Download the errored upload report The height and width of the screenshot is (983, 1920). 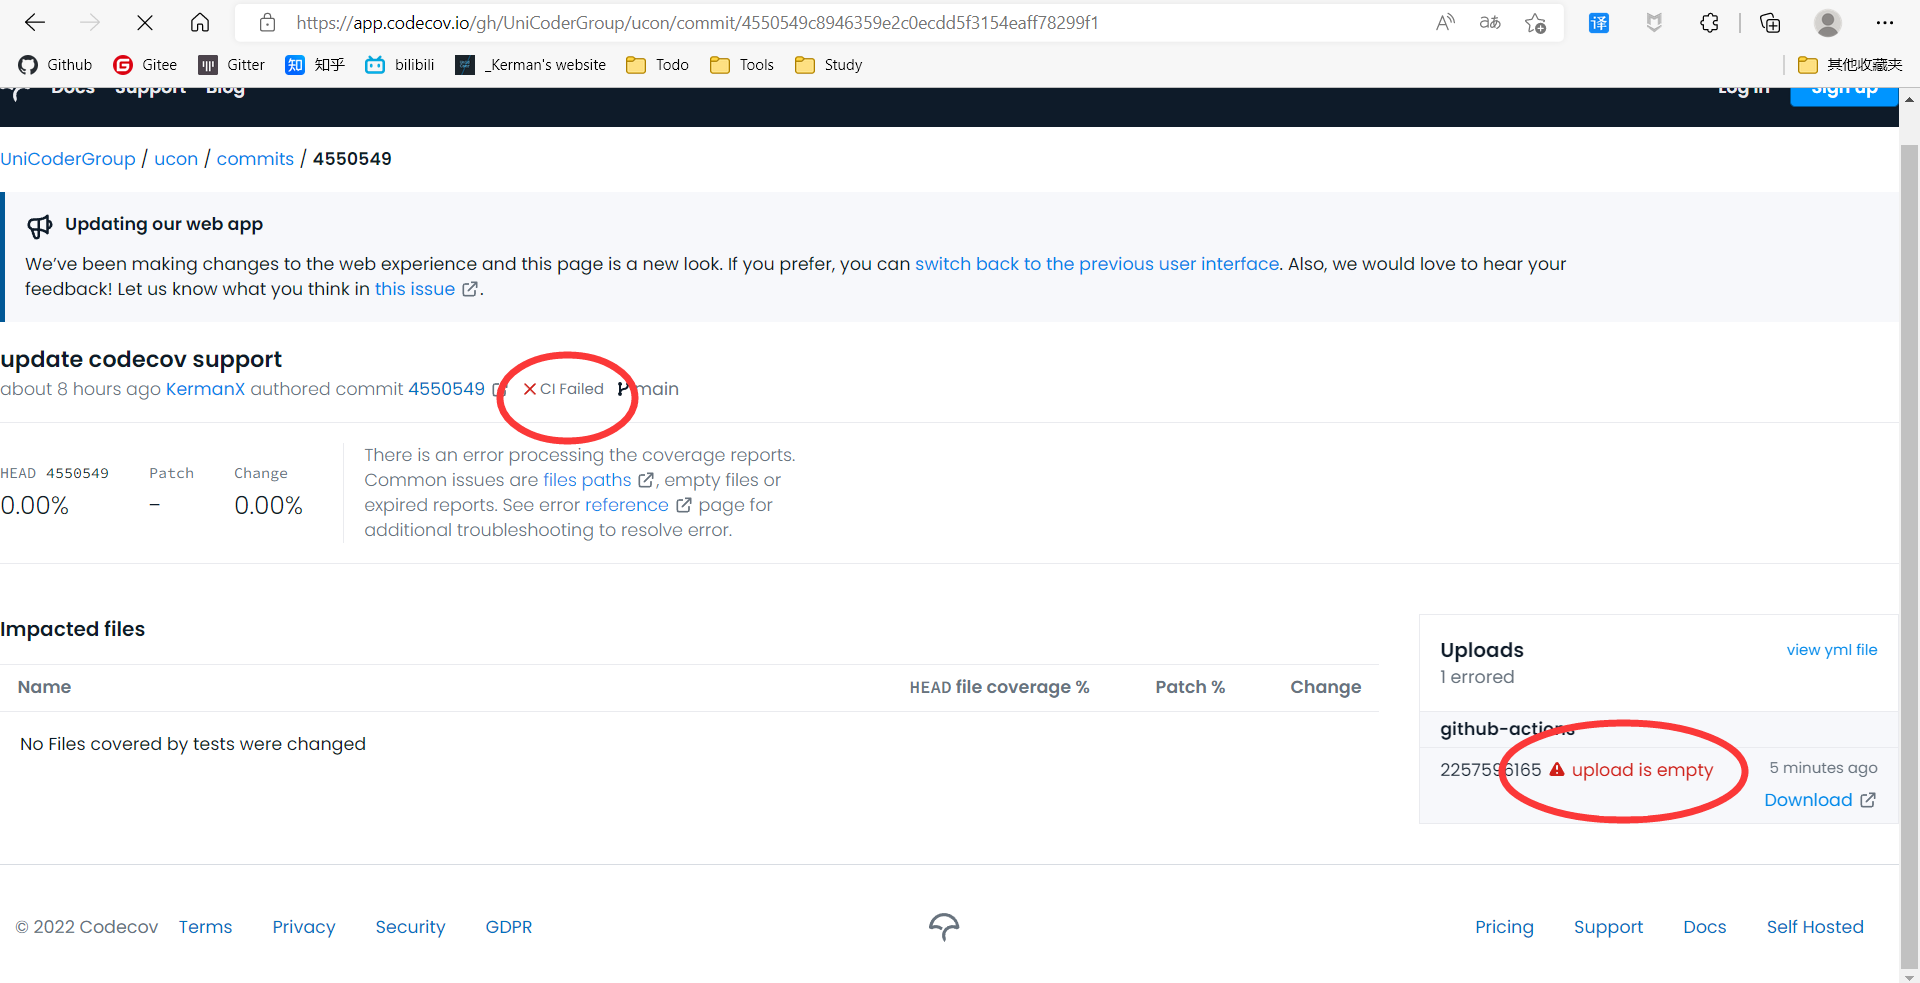coord(1820,800)
